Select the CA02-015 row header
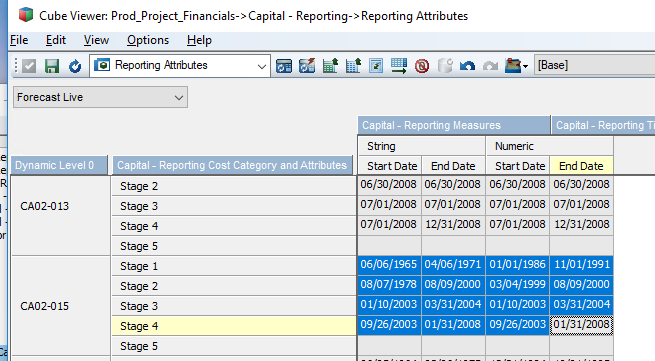The height and width of the screenshot is (361, 655). (61, 306)
